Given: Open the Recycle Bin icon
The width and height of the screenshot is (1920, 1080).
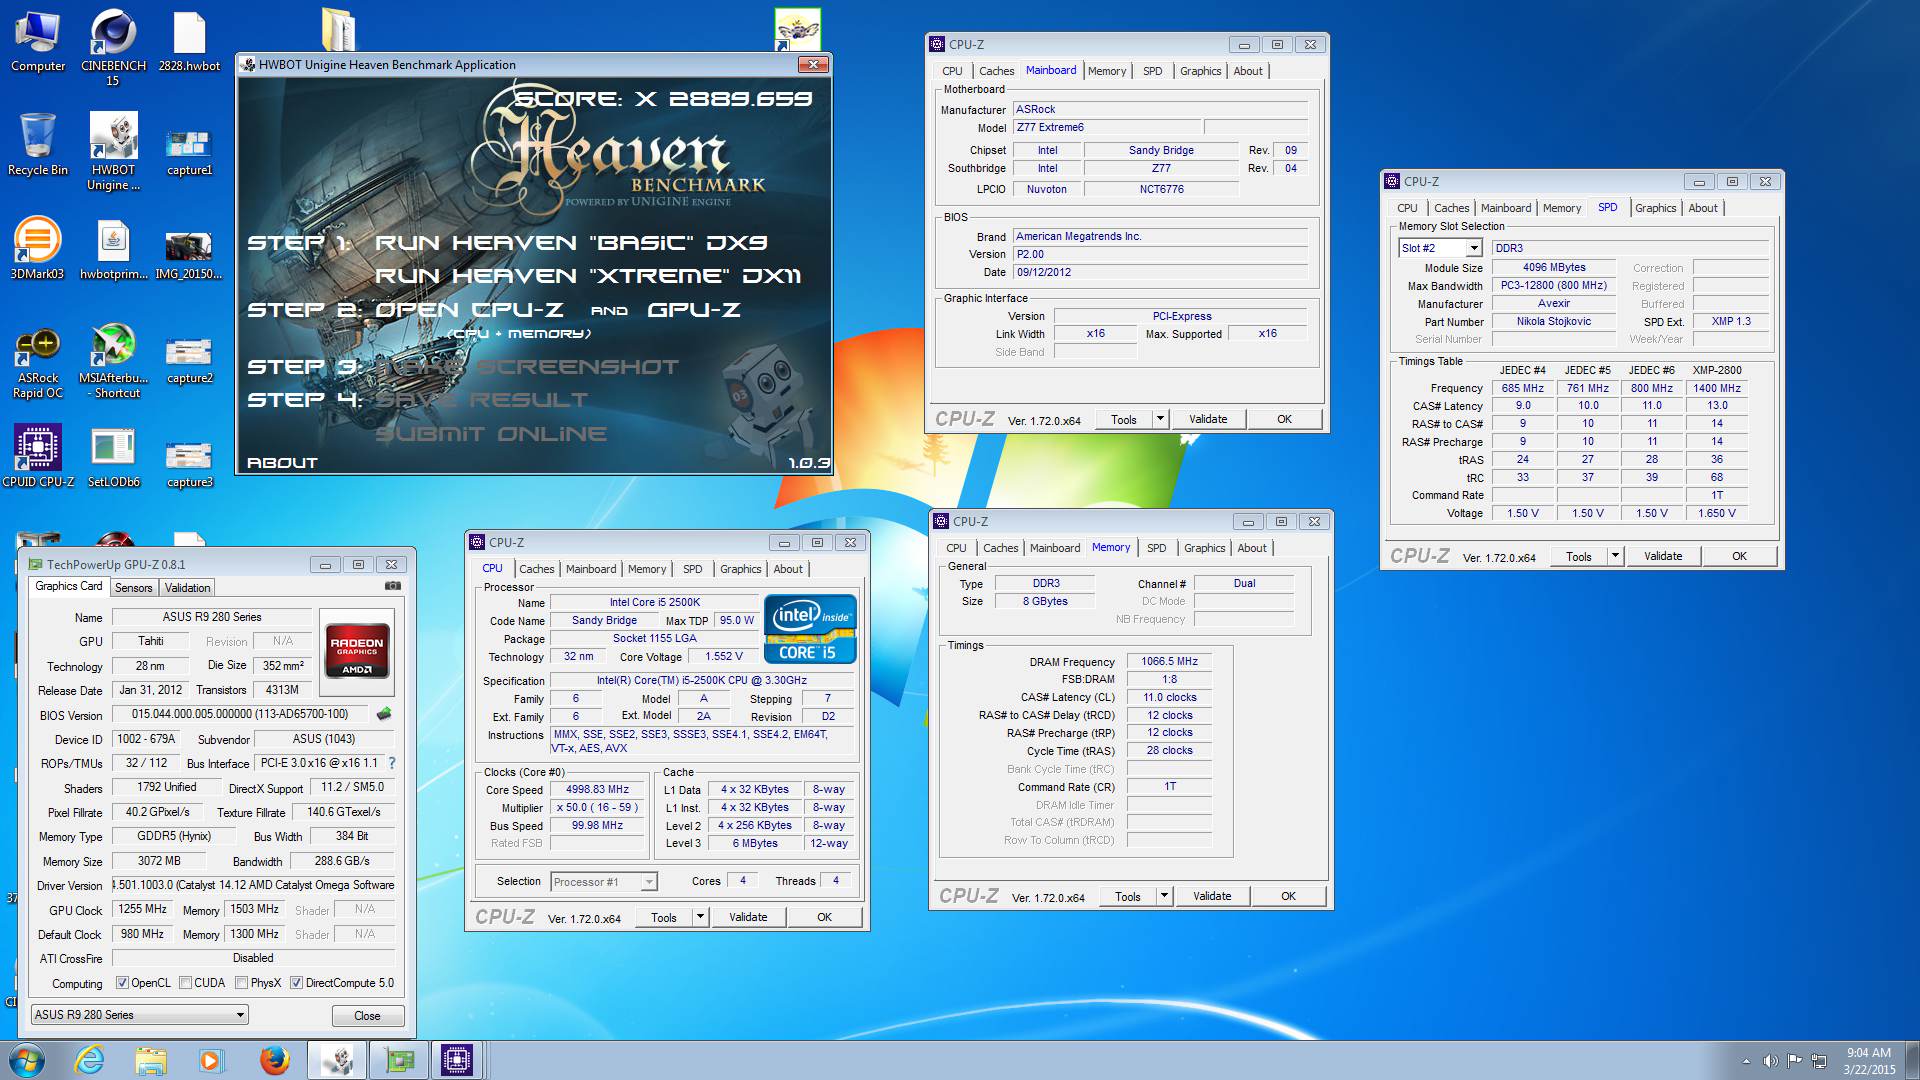Looking at the screenshot, I should pyautogui.click(x=38, y=145).
